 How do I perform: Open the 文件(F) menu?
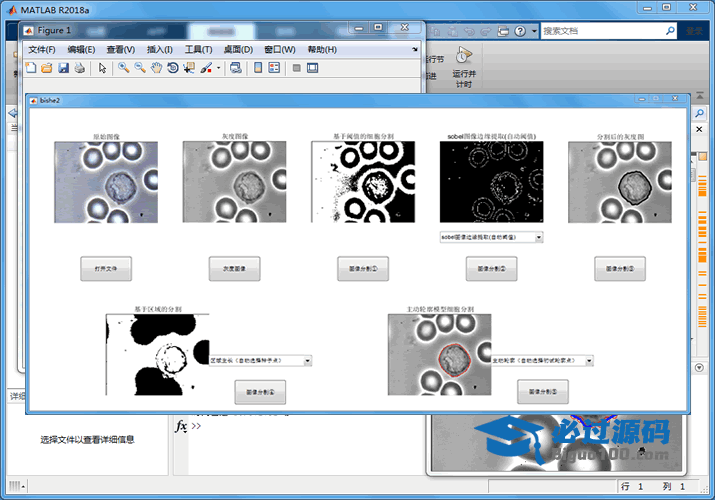(x=42, y=49)
